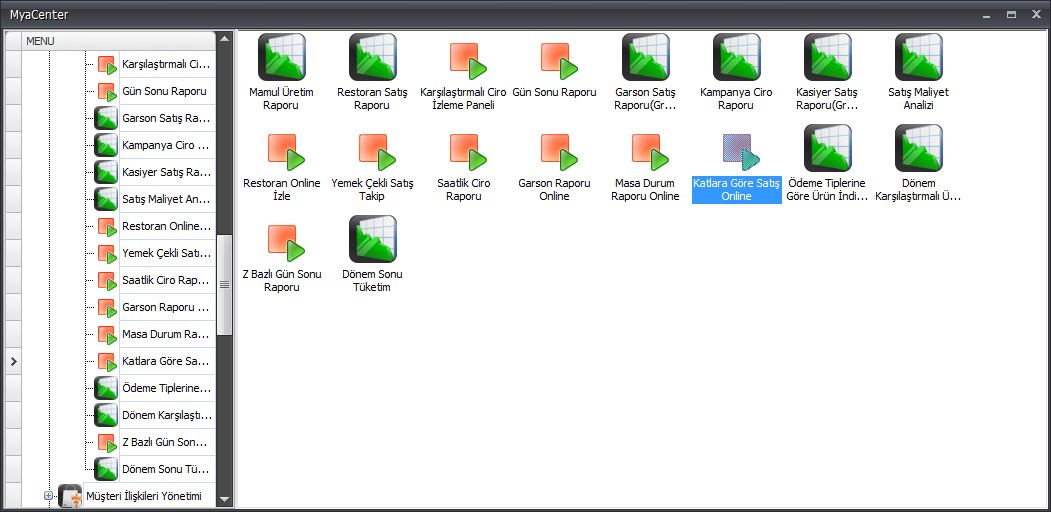This screenshot has height=512, width=1051.
Task: Select Garson Satış Ra… tree row
Action: point(167,119)
